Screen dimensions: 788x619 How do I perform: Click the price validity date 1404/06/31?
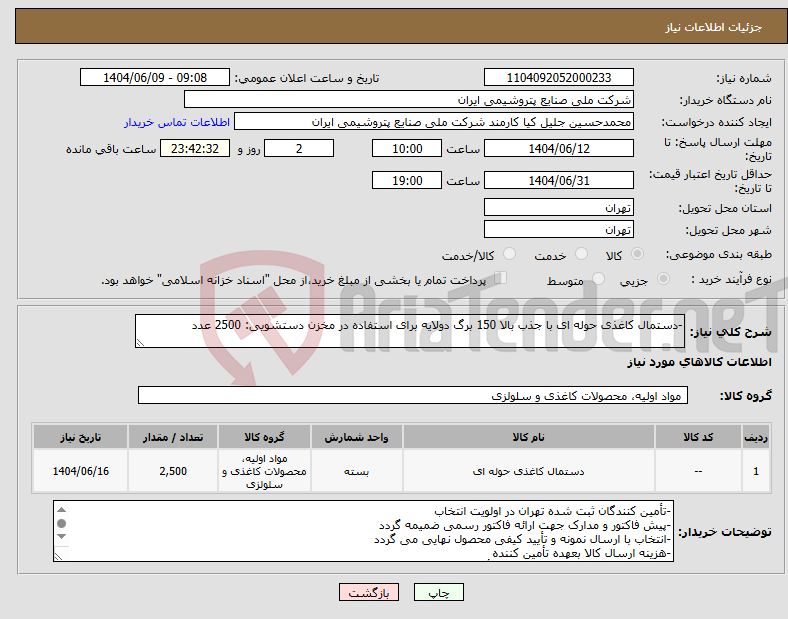pyautogui.click(x=558, y=180)
